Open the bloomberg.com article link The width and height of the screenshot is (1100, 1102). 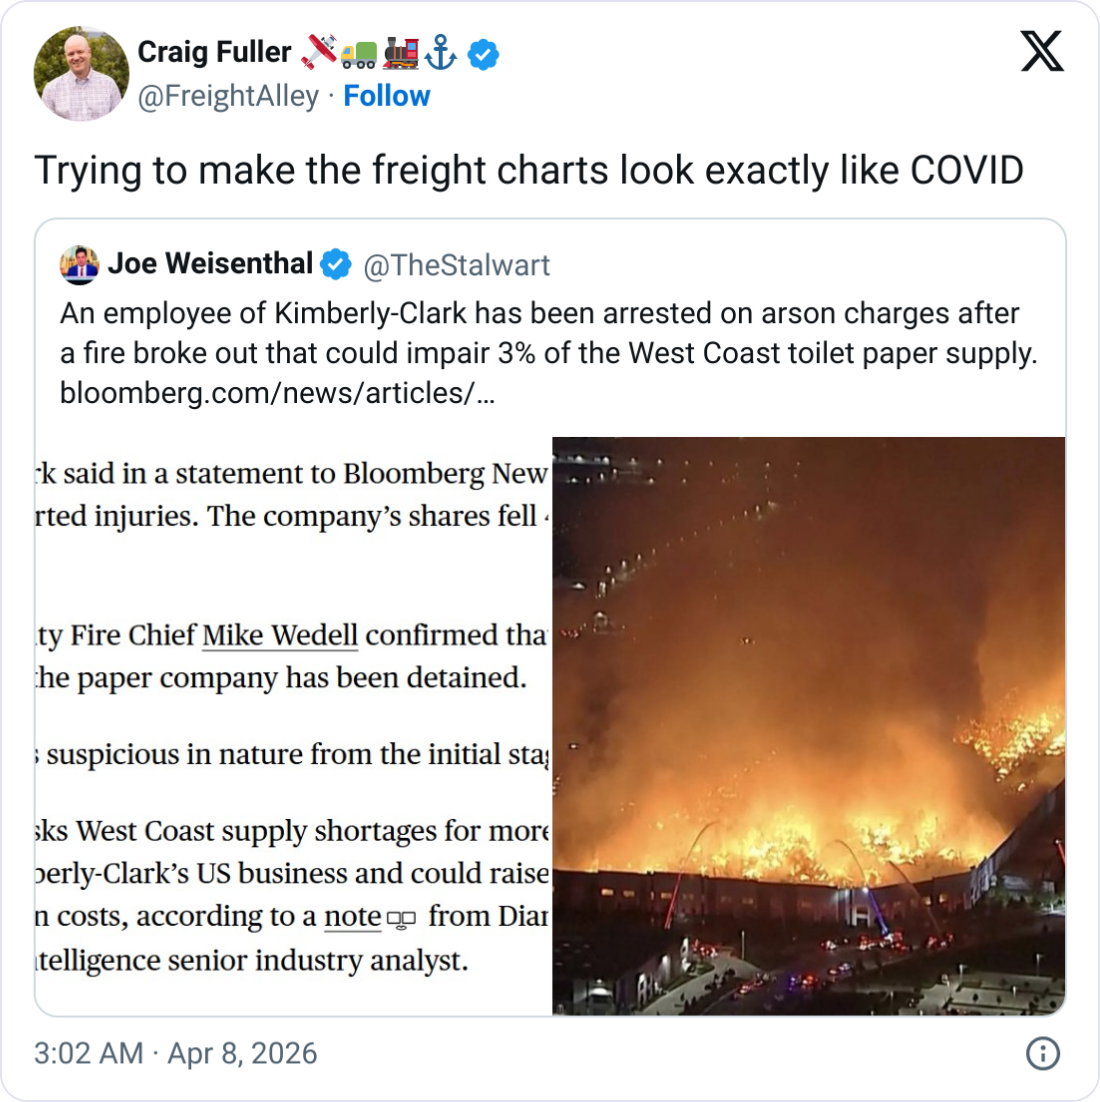point(277,393)
